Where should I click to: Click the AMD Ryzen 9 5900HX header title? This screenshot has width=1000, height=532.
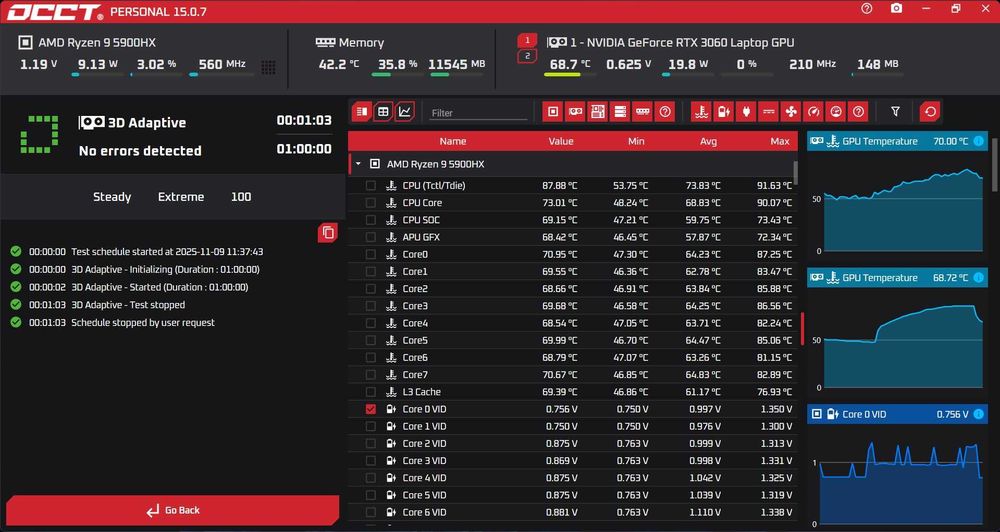tap(97, 43)
